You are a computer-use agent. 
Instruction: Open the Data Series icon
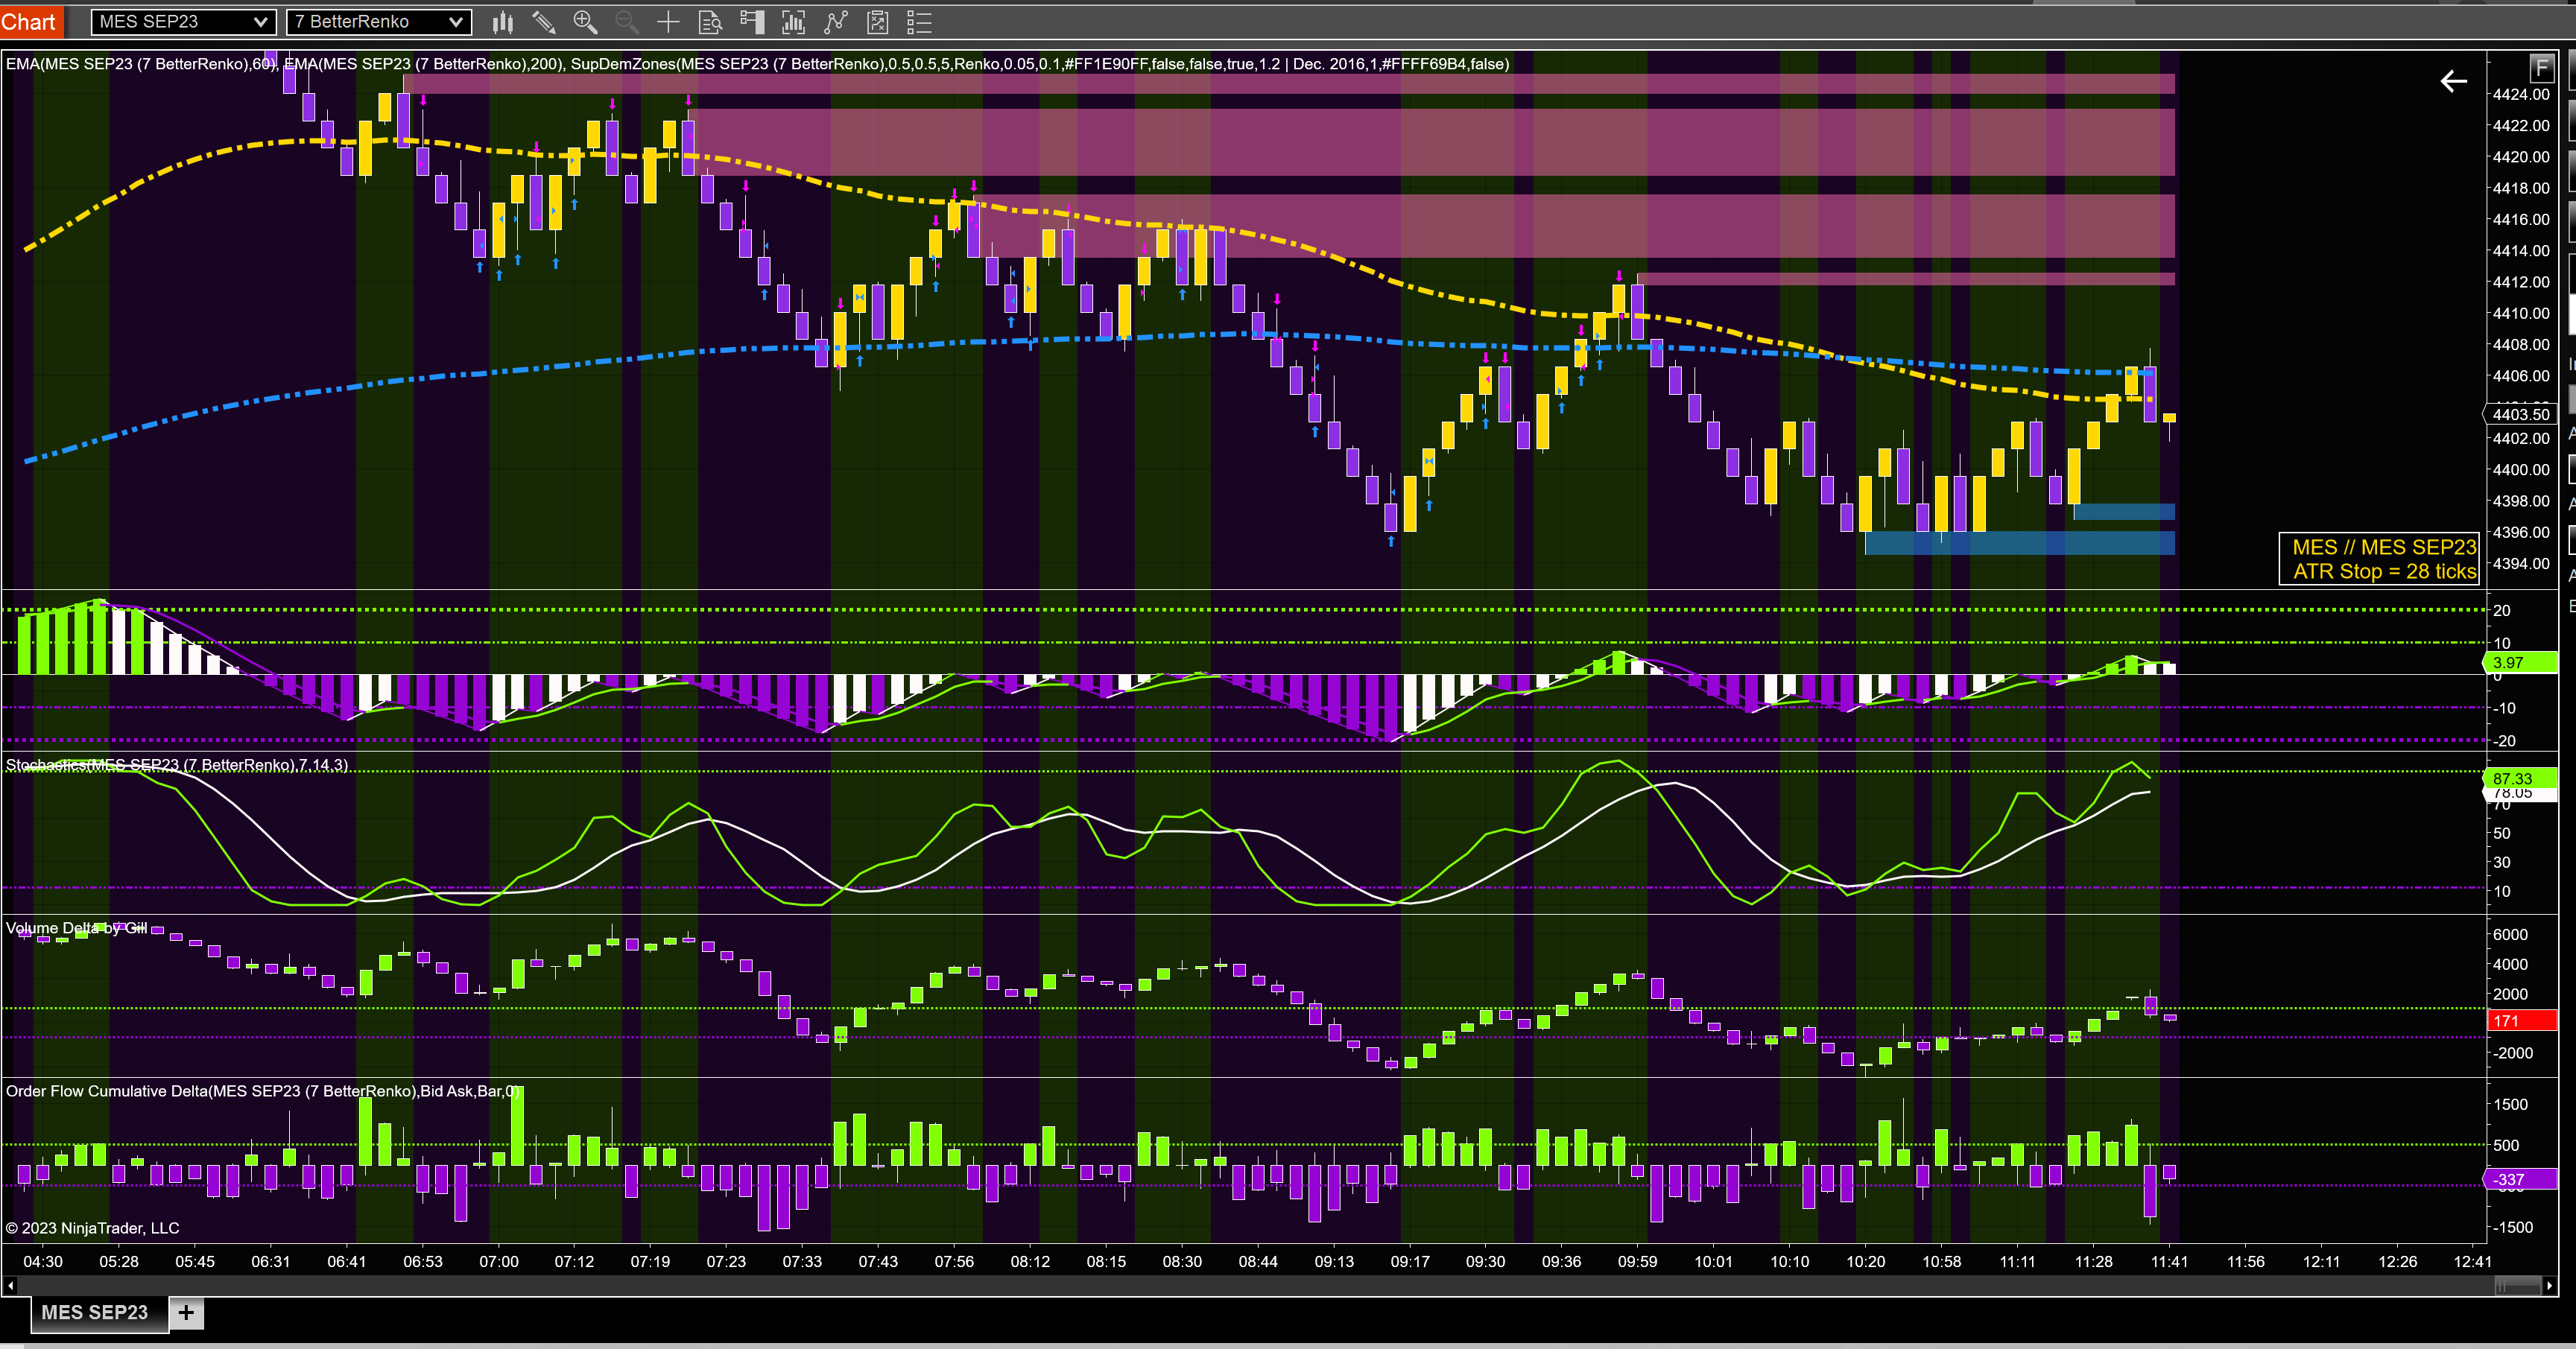point(793,21)
